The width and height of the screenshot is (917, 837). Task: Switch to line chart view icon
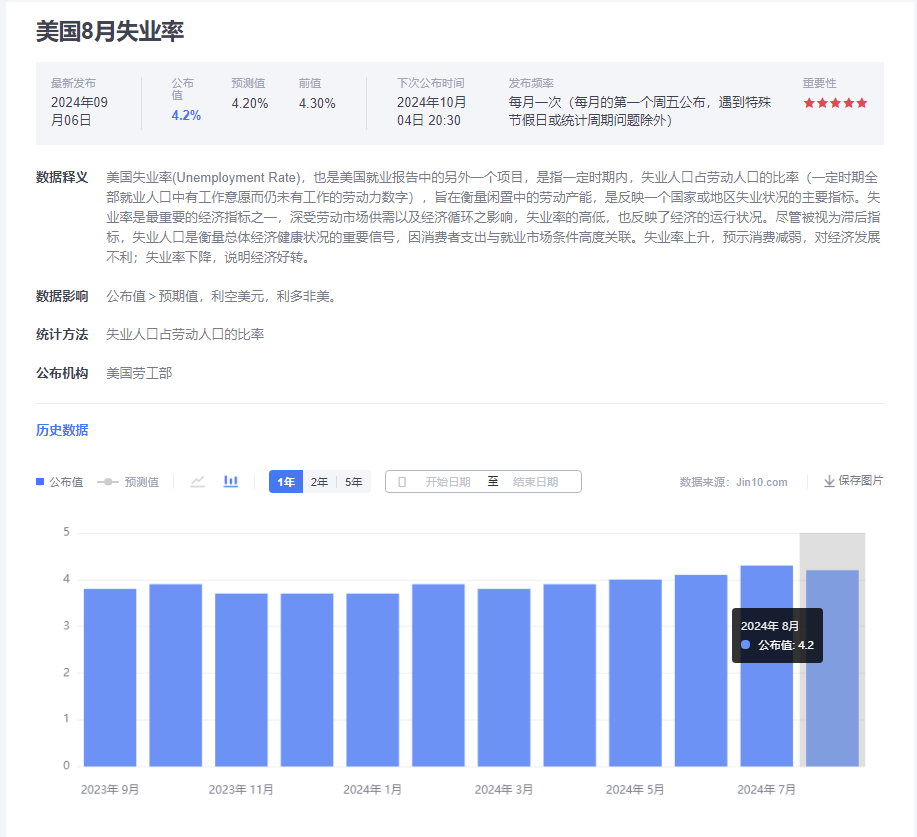[198, 482]
